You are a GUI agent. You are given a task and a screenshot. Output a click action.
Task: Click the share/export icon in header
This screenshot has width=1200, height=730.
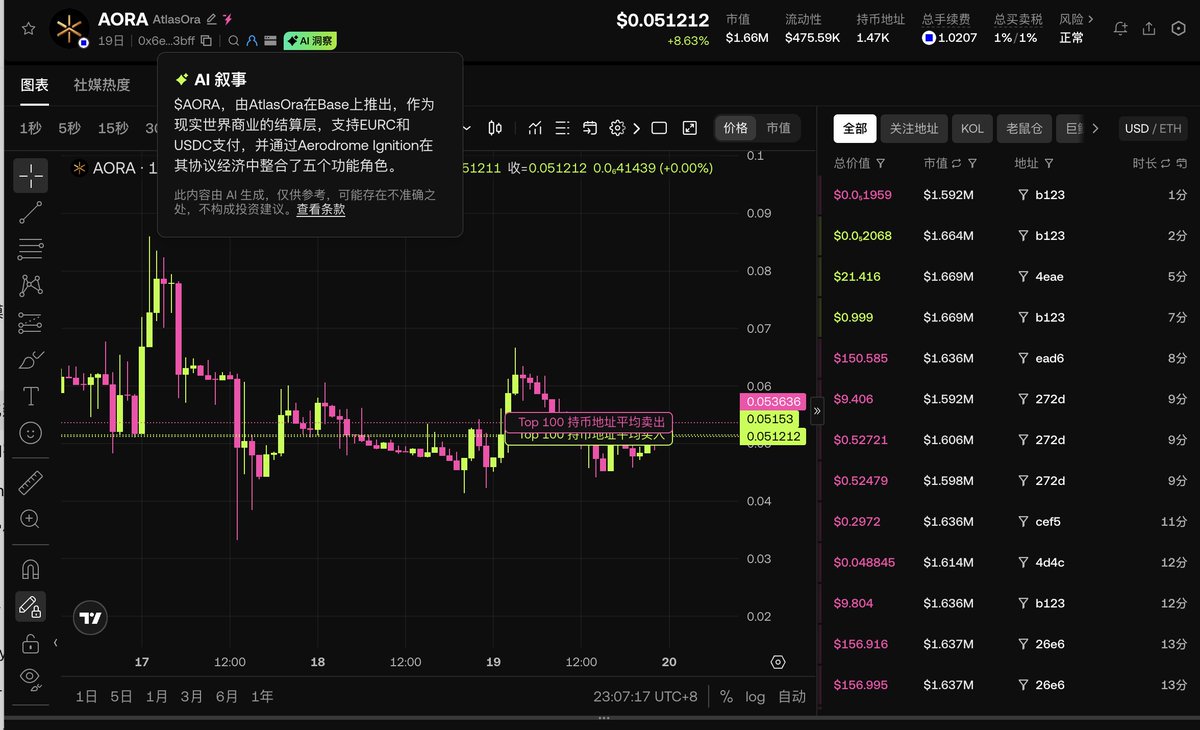tap(1149, 29)
